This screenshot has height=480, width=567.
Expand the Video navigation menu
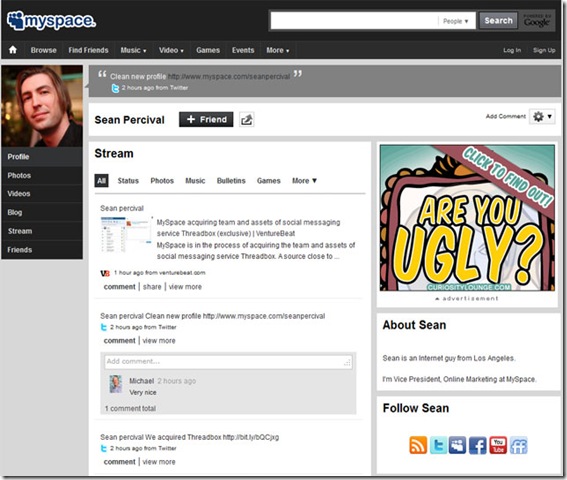[171, 50]
